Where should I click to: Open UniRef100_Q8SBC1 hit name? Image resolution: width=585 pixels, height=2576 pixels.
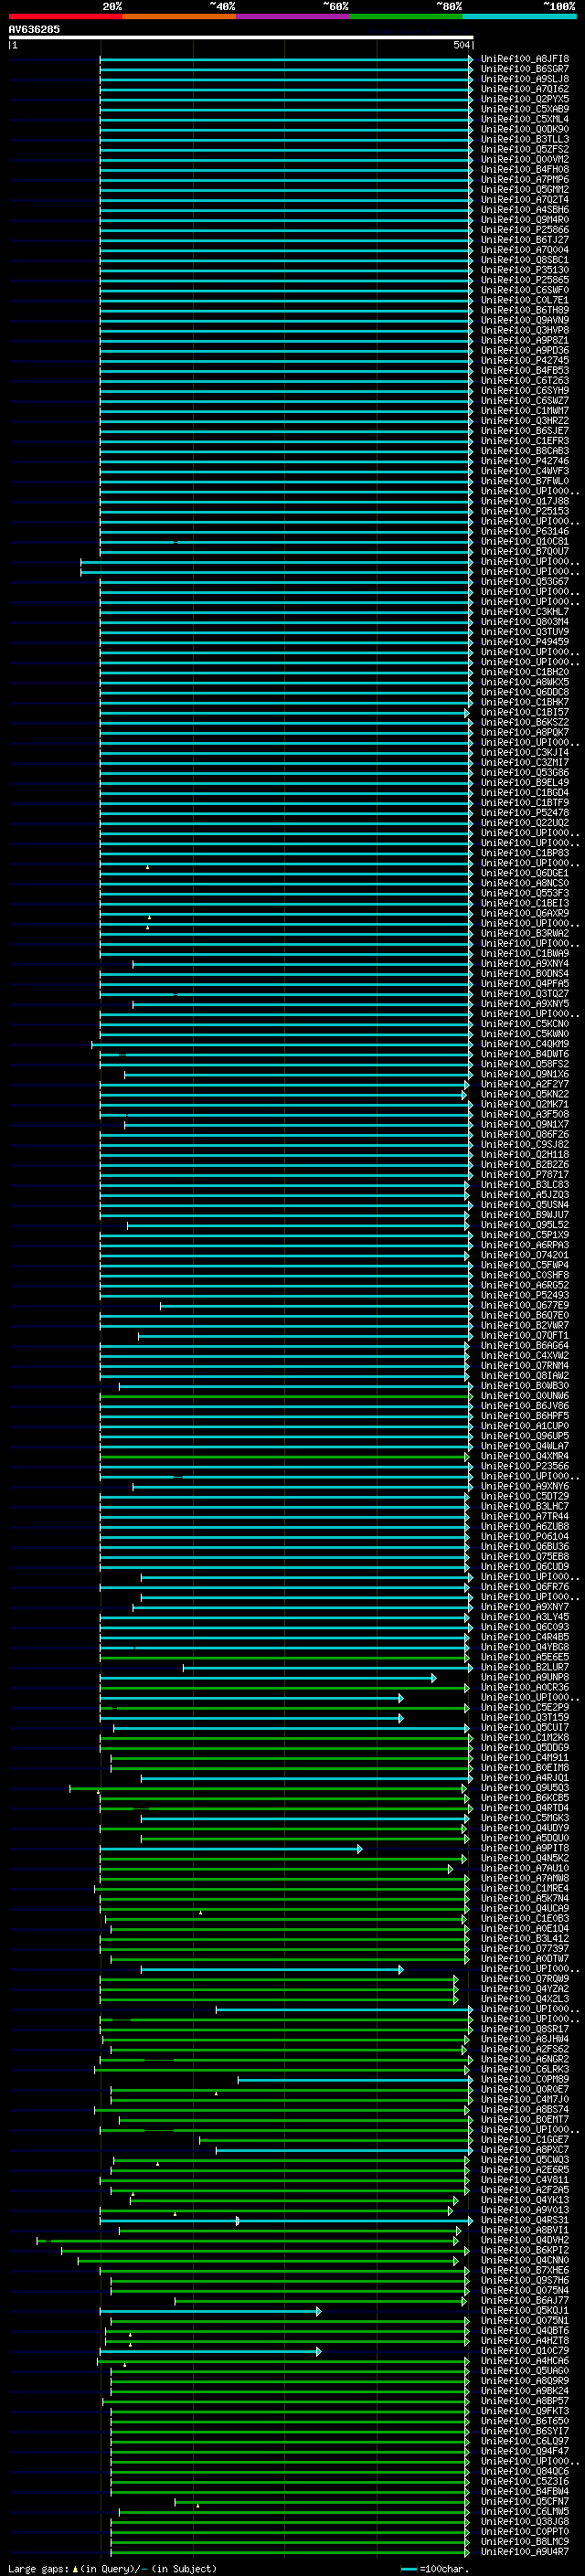(525, 260)
